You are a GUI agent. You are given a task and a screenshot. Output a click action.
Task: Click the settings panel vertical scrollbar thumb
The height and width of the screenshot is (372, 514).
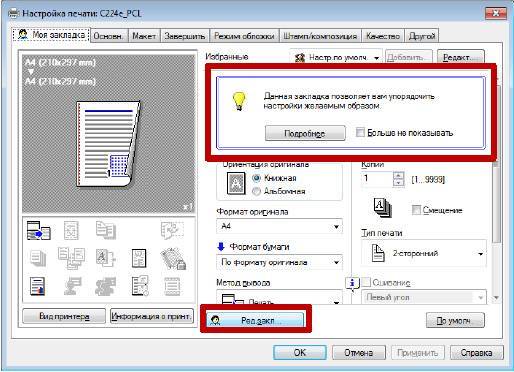(496, 163)
